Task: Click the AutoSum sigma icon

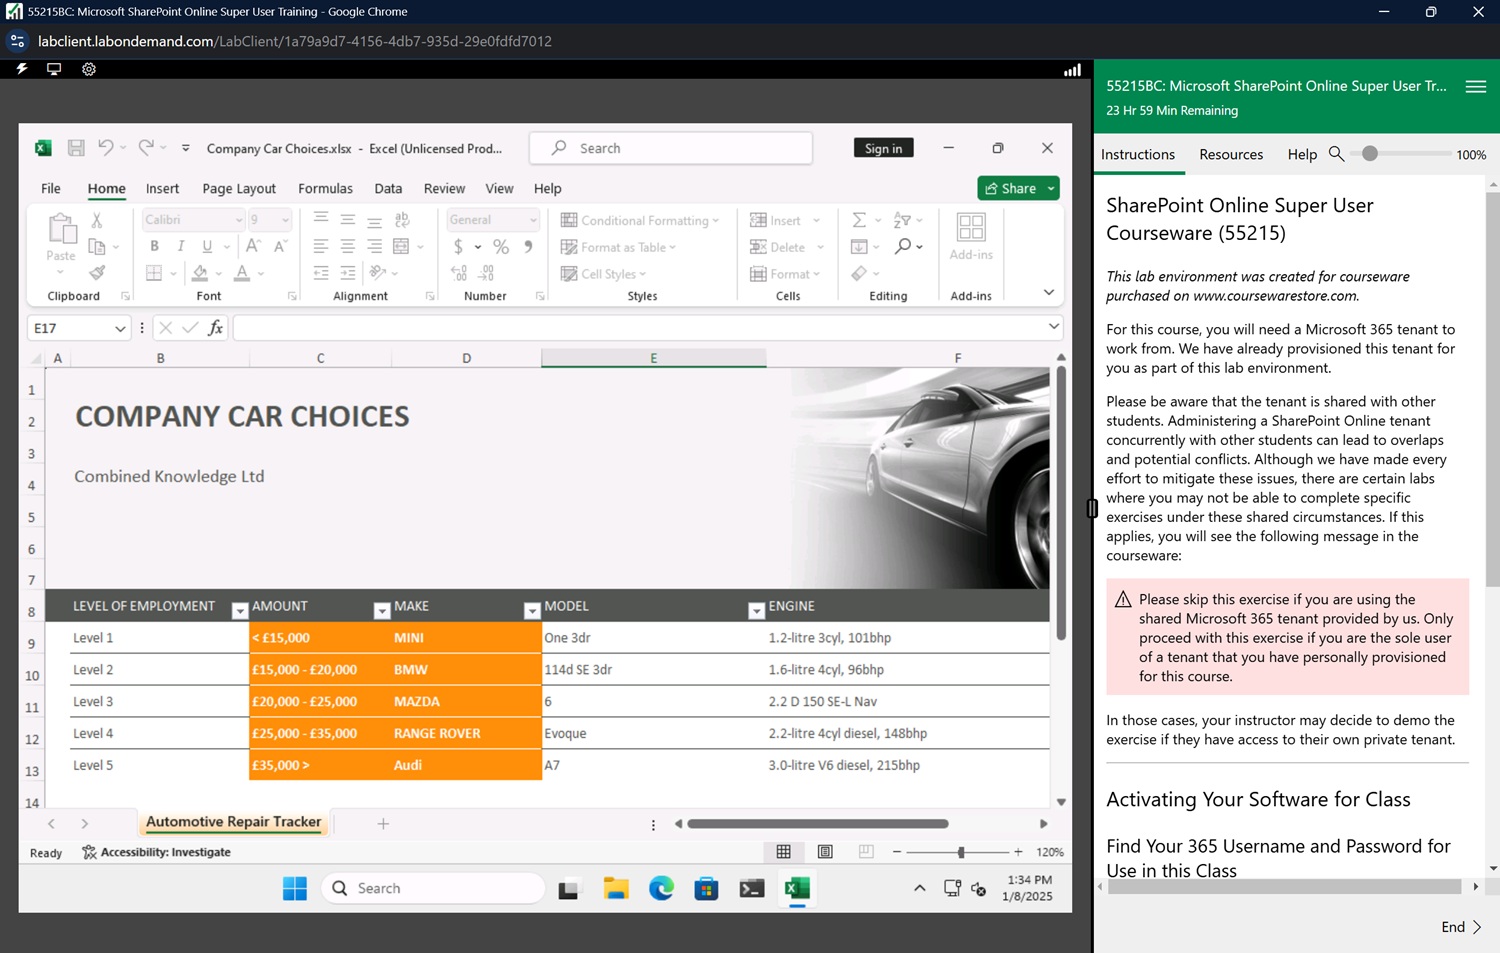Action: (859, 220)
